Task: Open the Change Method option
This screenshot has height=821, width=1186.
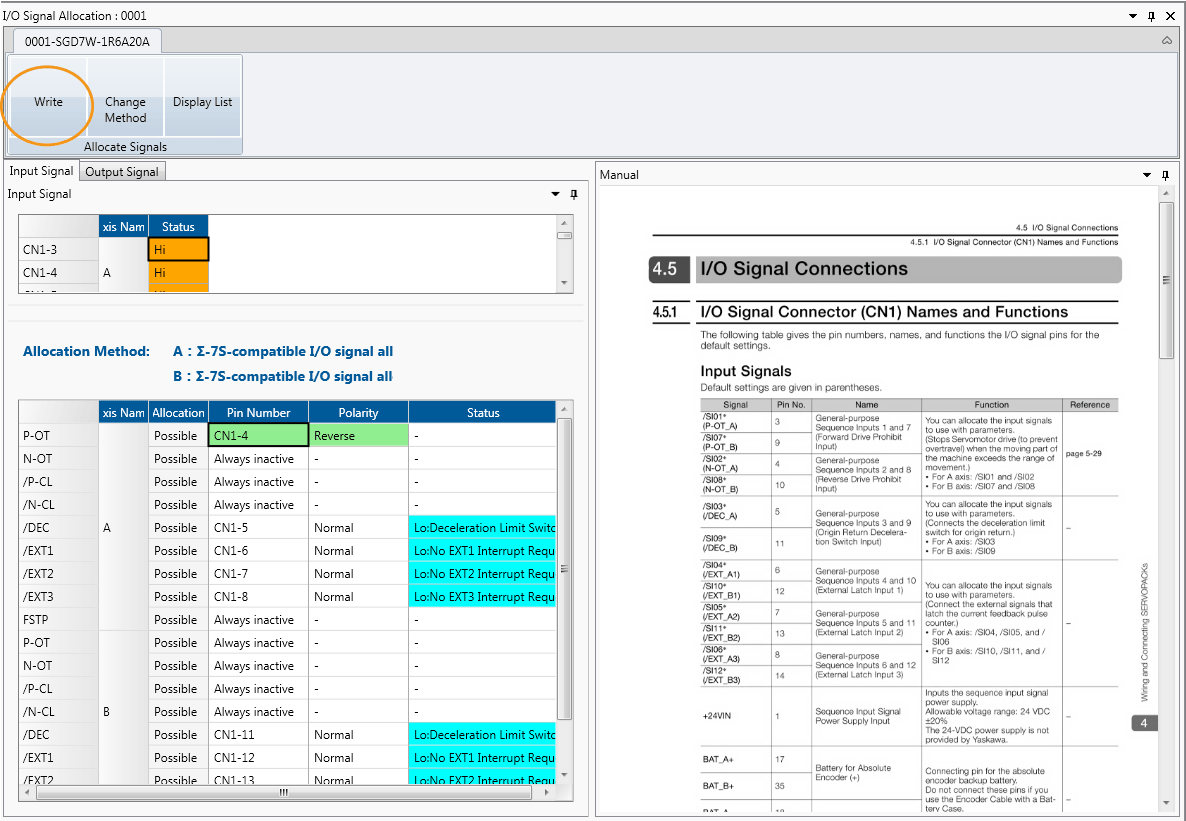Action: [125, 109]
